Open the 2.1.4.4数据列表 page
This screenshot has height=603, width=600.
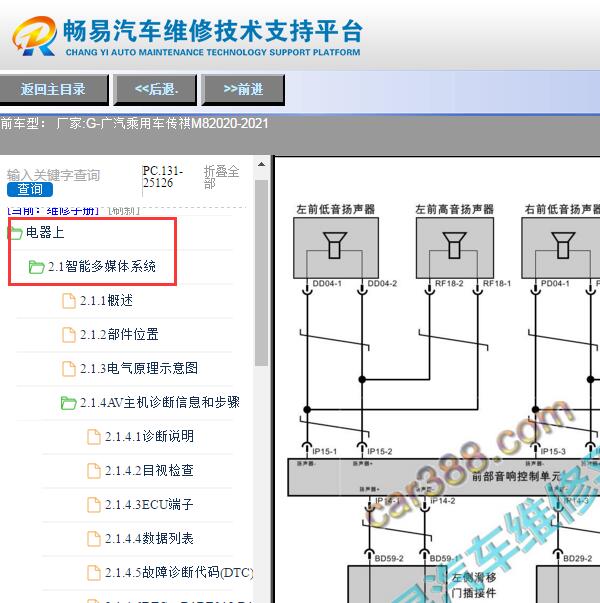(x=149, y=538)
